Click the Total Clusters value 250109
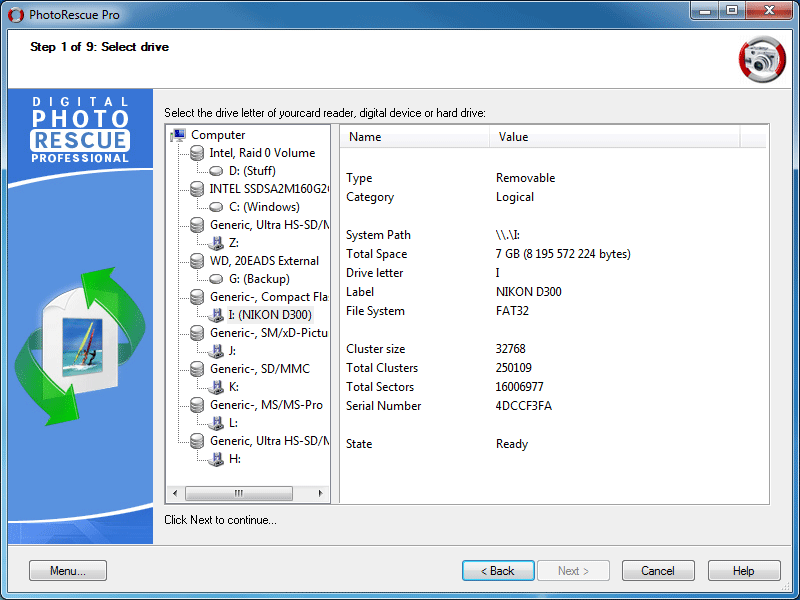The width and height of the screenshot is (800, 600). coord(513,368)
